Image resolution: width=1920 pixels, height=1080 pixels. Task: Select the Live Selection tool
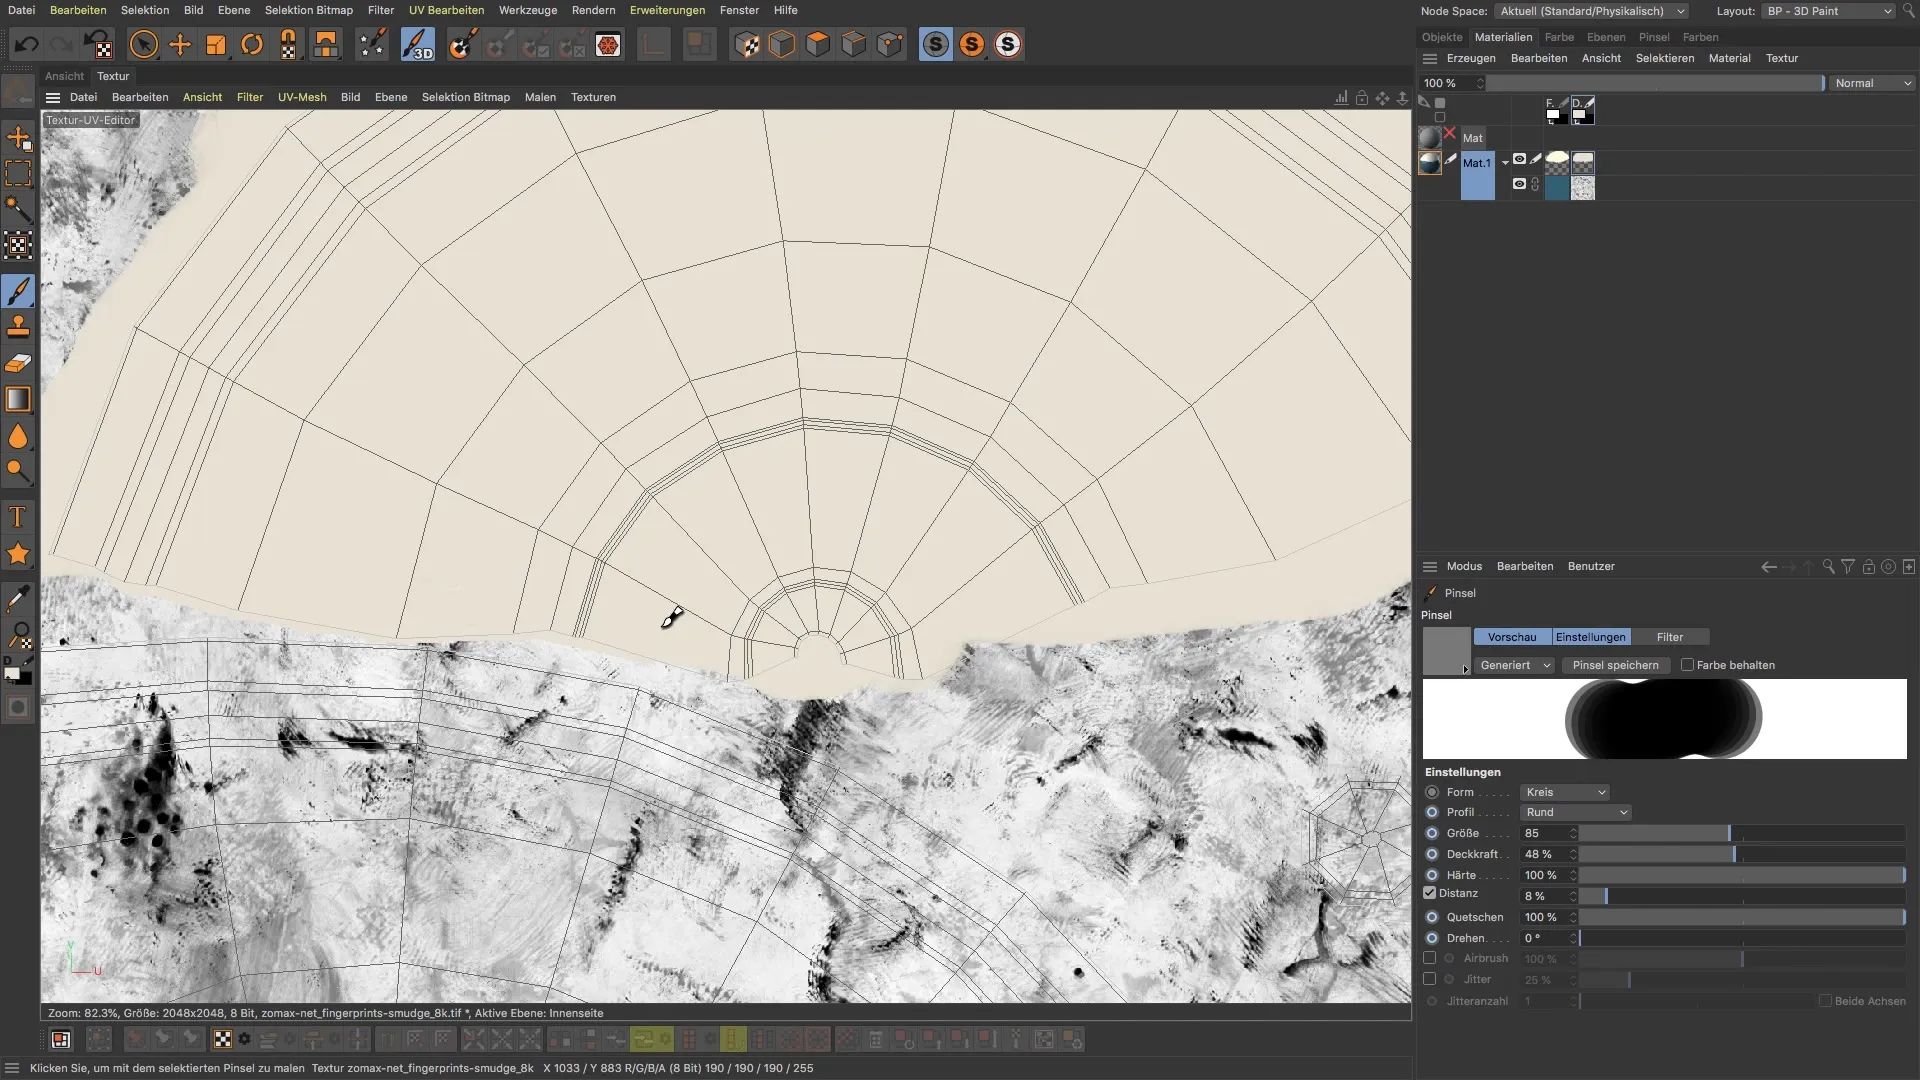click(x=144, y=44)
